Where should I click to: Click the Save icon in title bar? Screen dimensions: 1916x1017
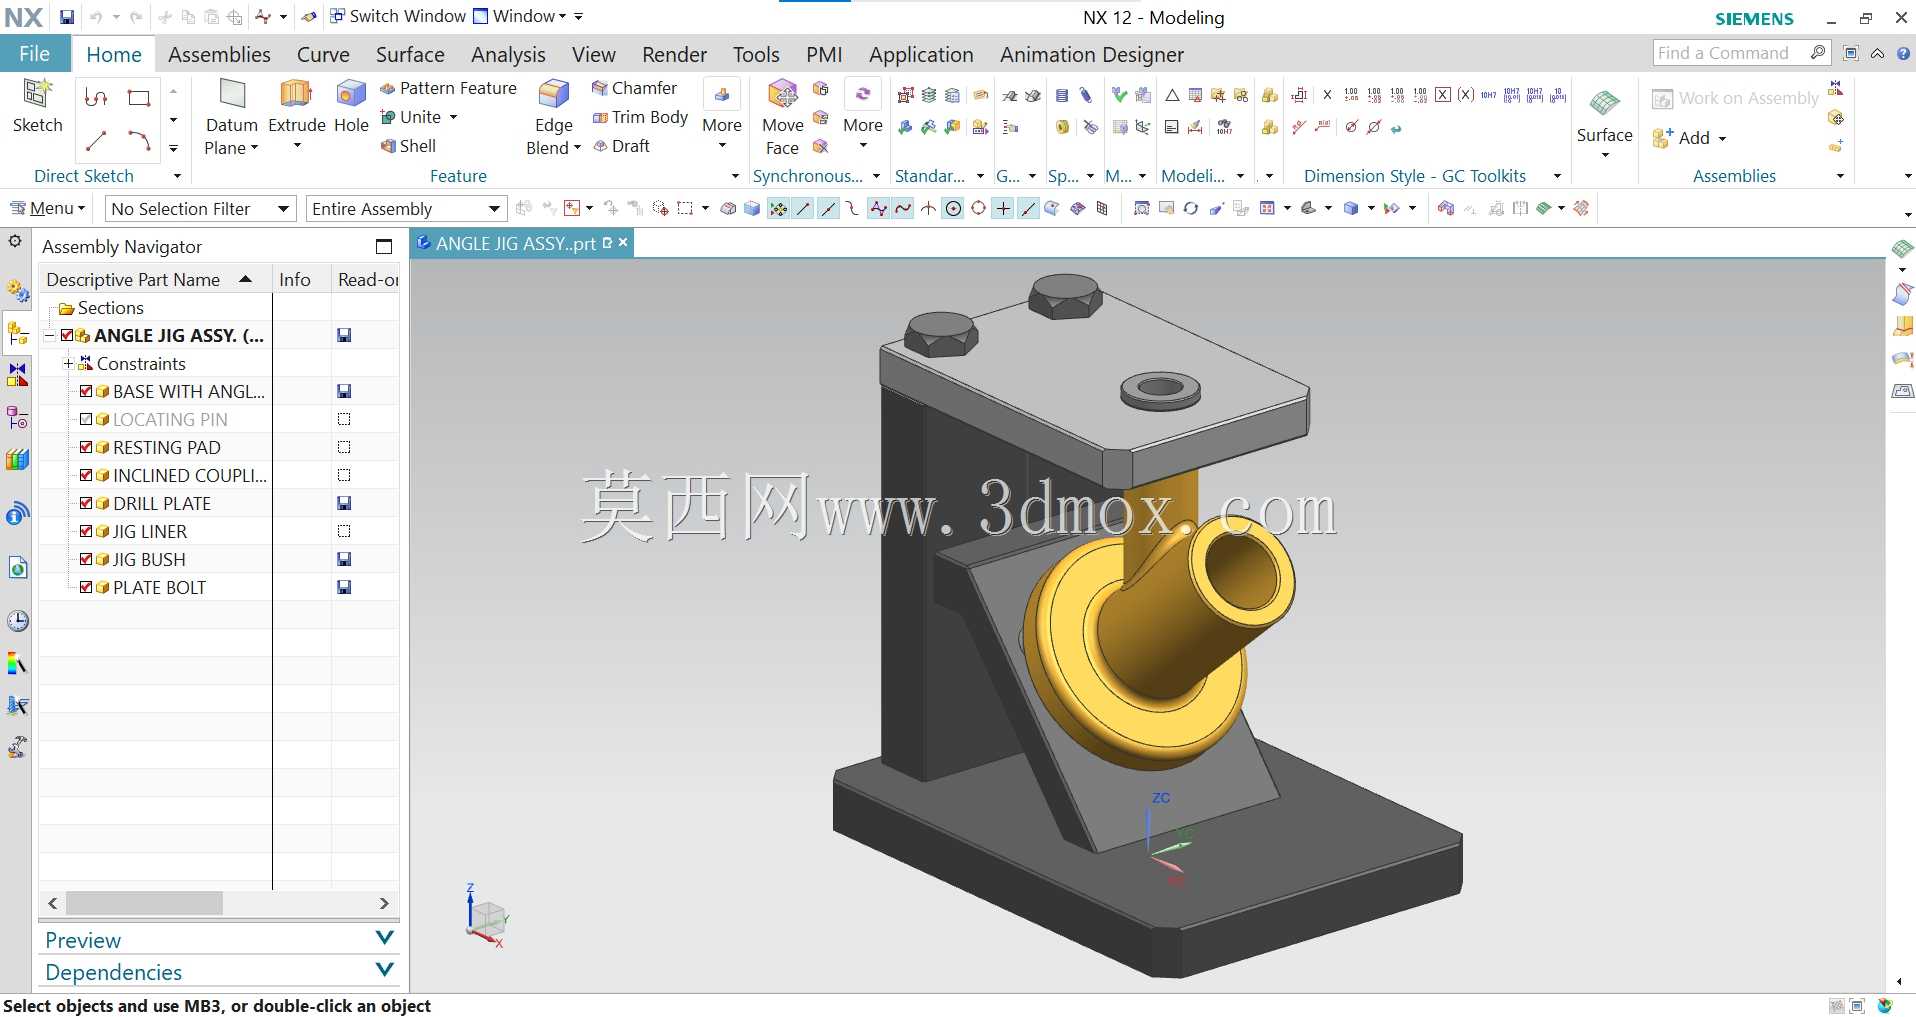coord(66,17)
